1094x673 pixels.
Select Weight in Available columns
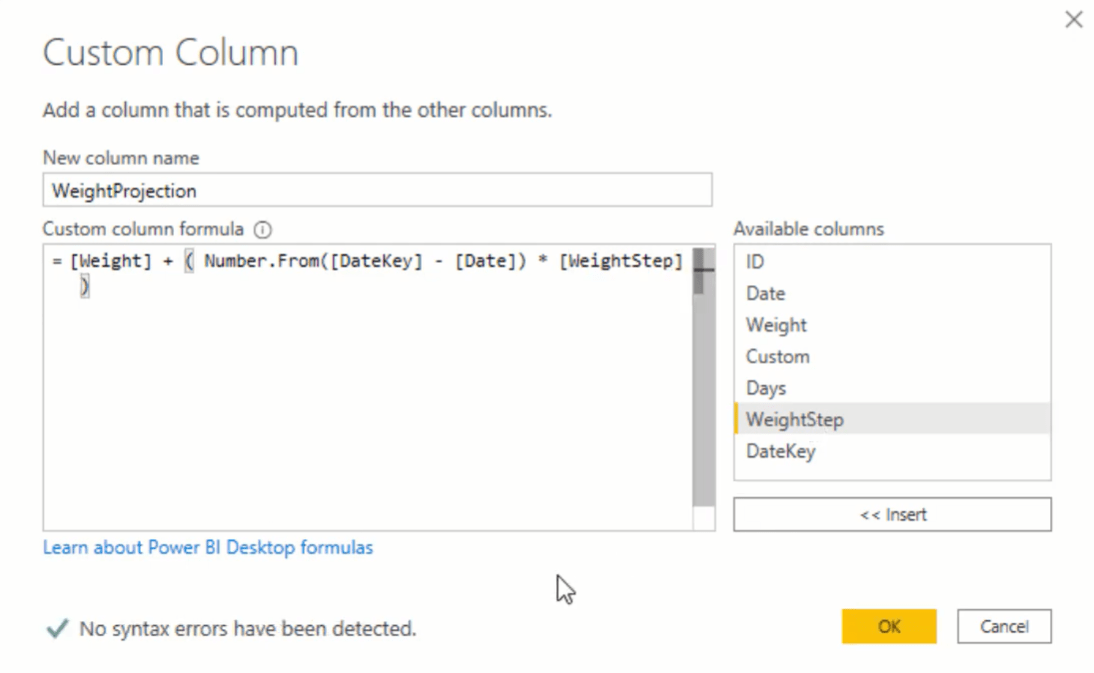892,325
